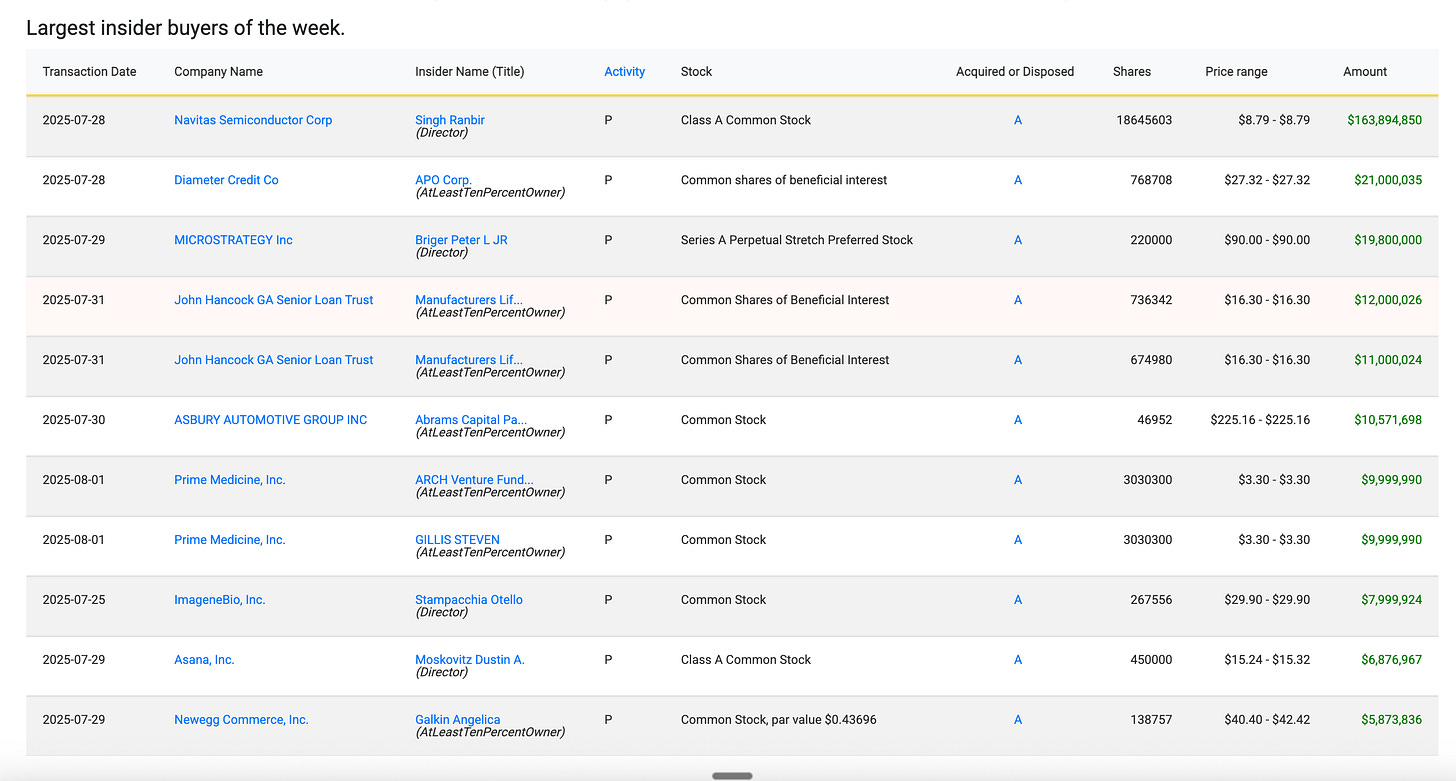Click the Shares column header
This screenshot has width=1456, height=781.
(1132, 72)
